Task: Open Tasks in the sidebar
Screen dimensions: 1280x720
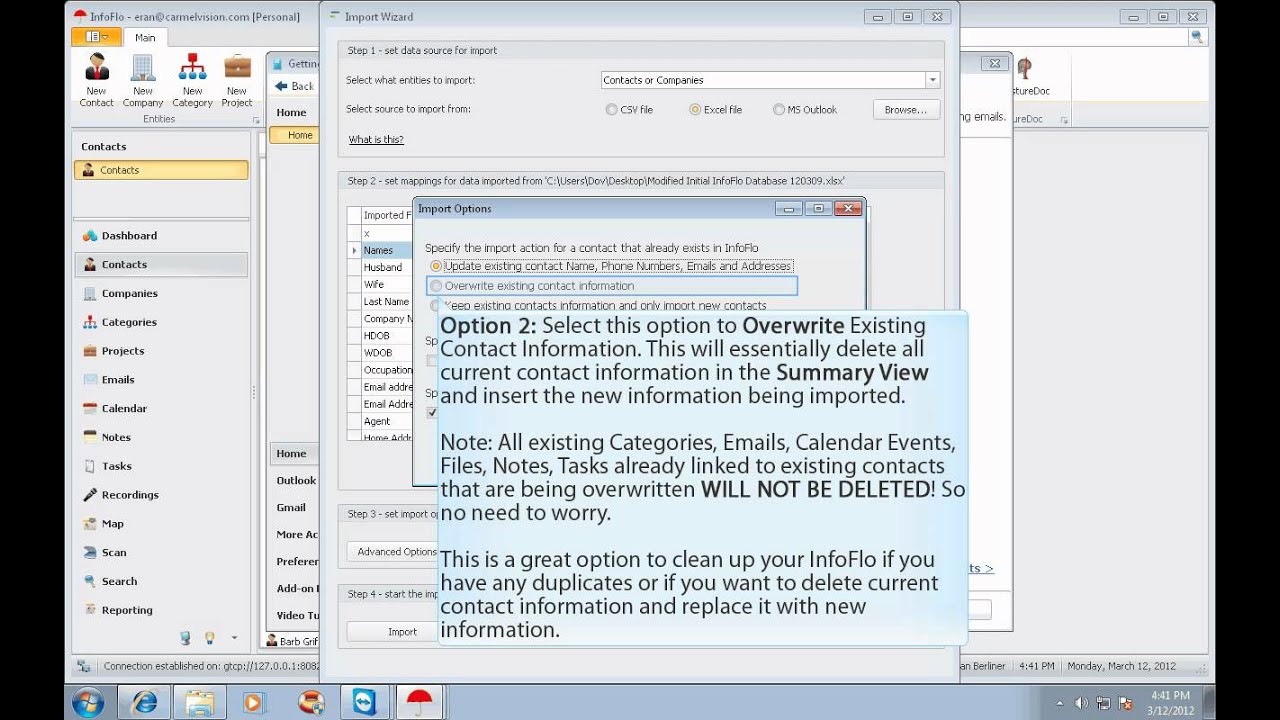Action: point(116,466)
